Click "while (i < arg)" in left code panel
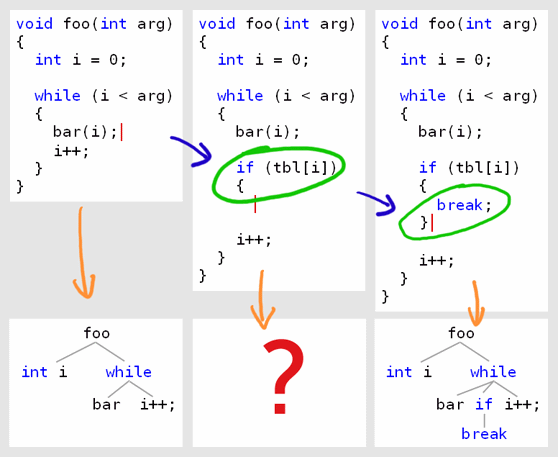 pyautogui.click(x=104, y=96)
